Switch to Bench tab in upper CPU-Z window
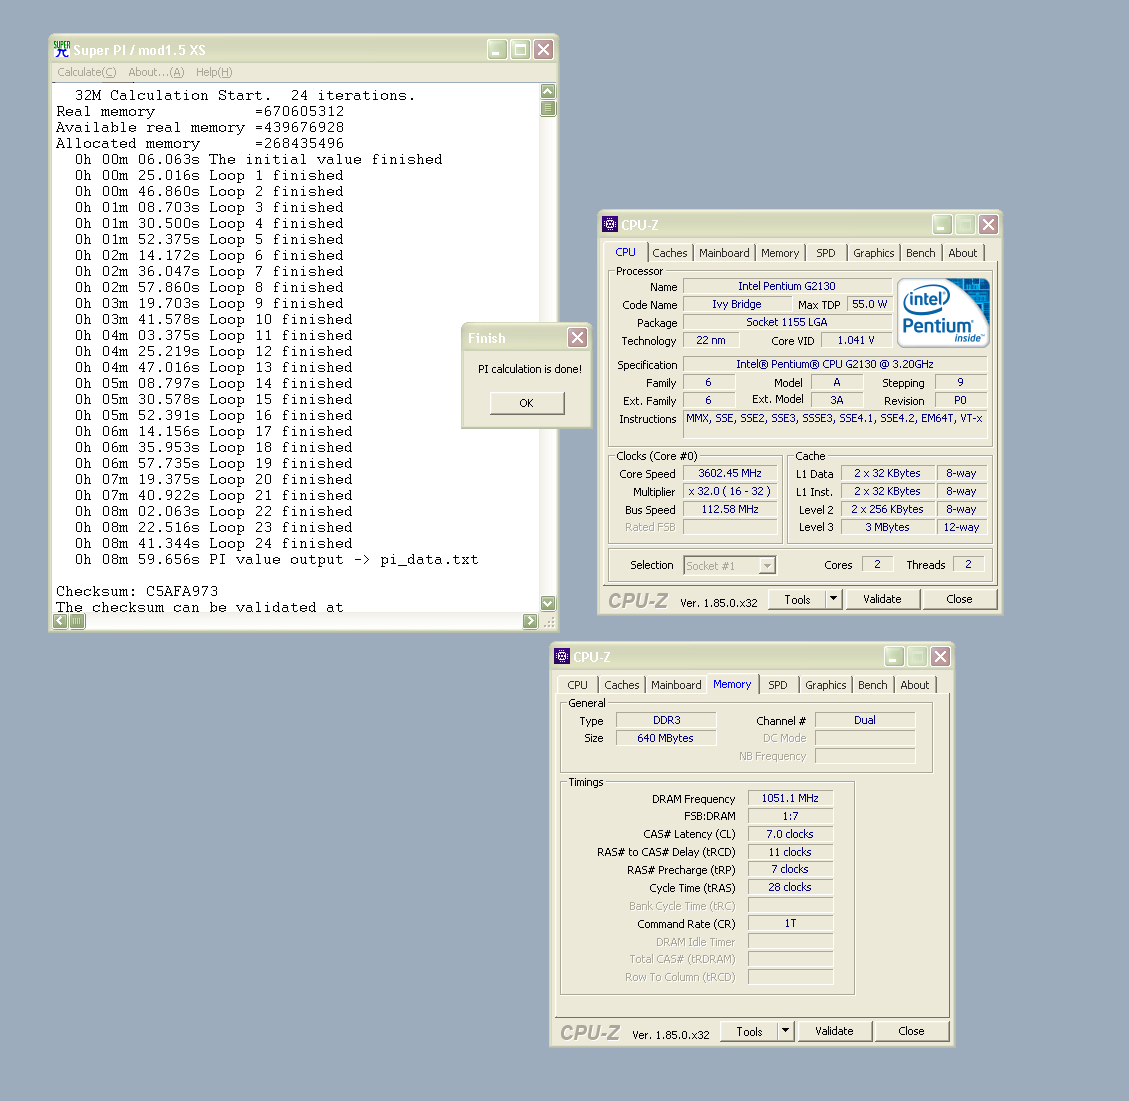The width and height of the screenshot is (1129, 1101). 920,253
